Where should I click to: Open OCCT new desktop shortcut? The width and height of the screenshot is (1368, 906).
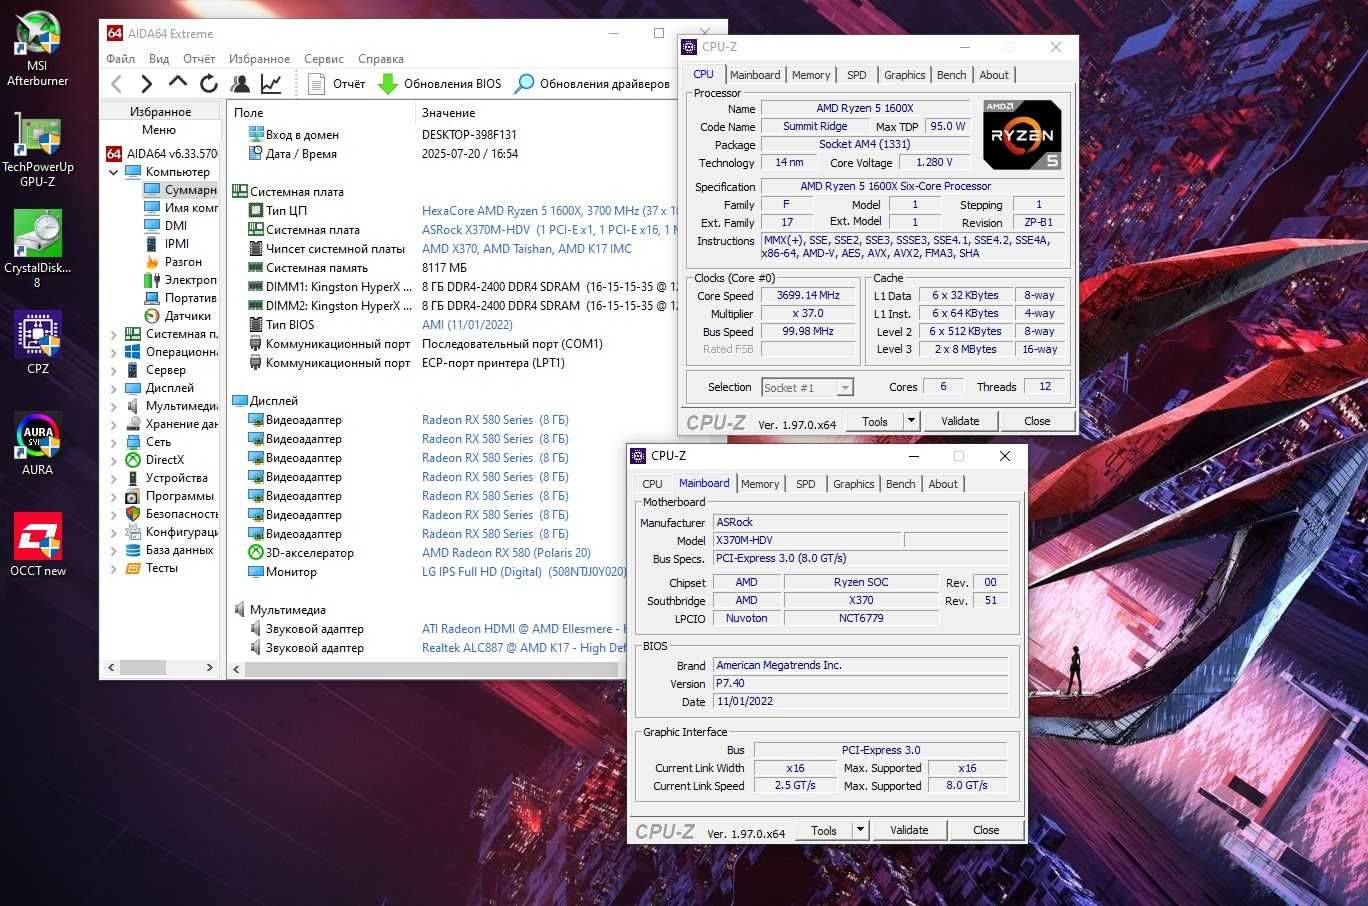tap(37, 544)
